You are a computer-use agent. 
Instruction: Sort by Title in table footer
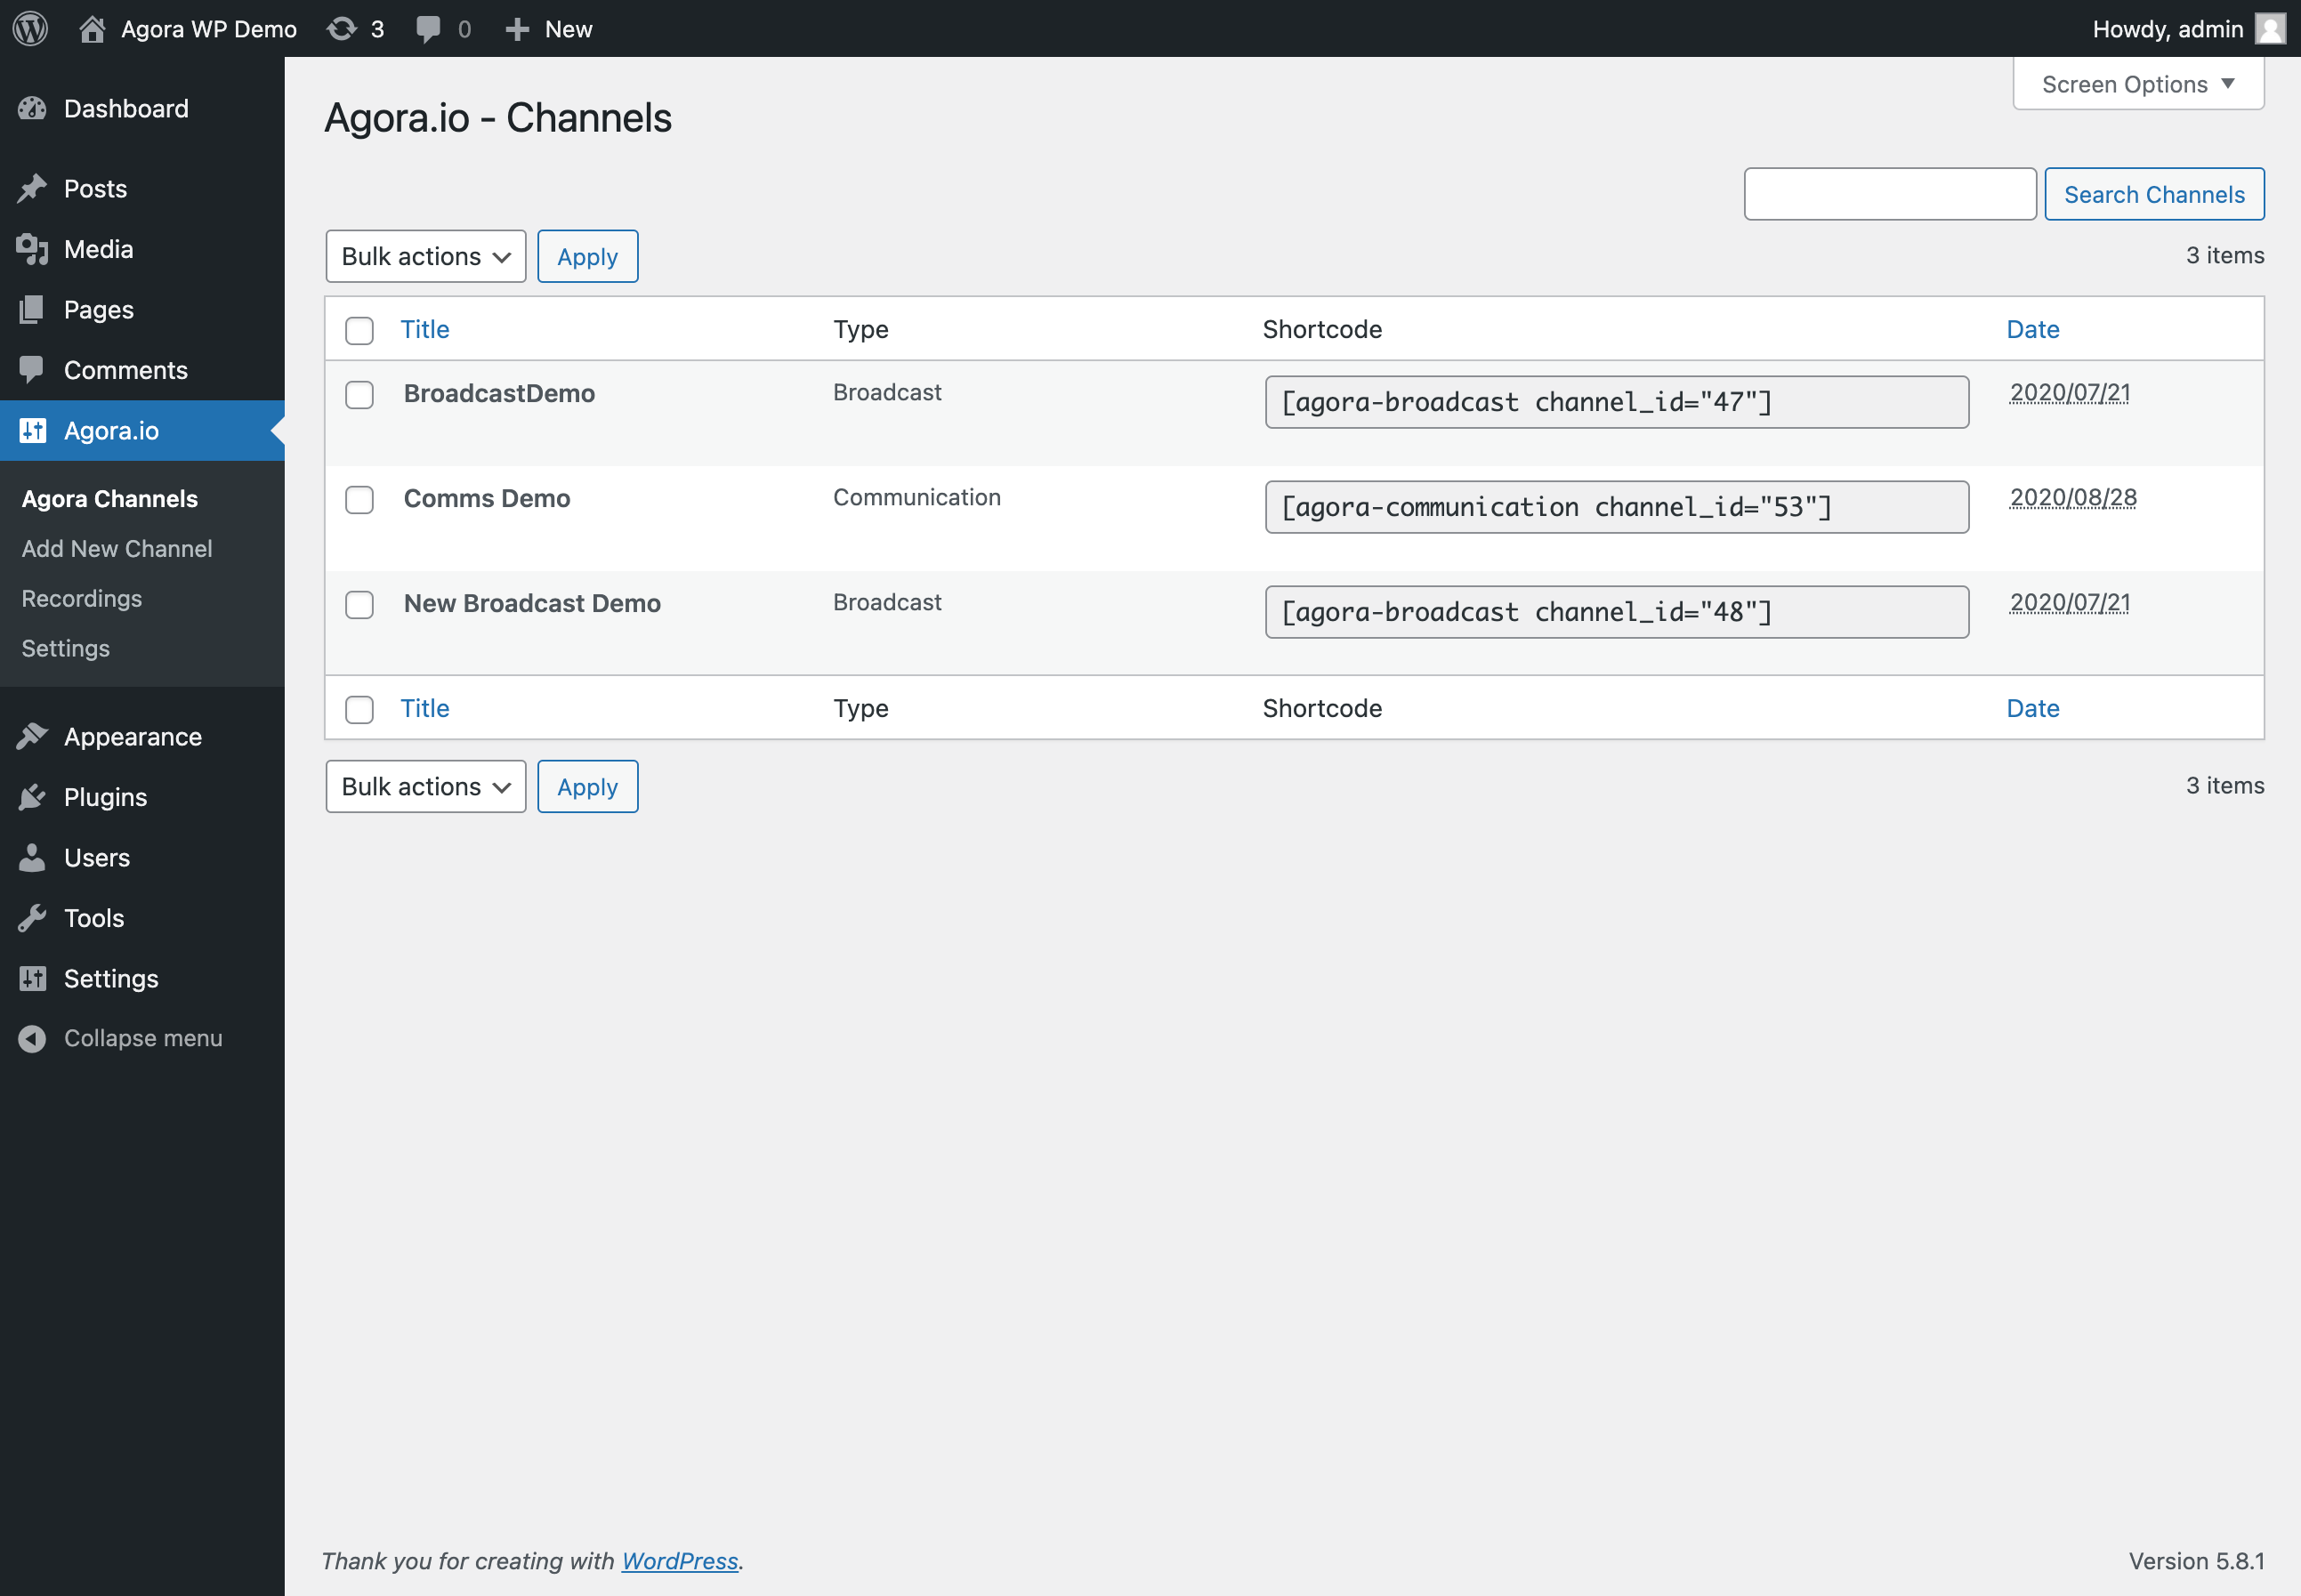pos(425,708)
